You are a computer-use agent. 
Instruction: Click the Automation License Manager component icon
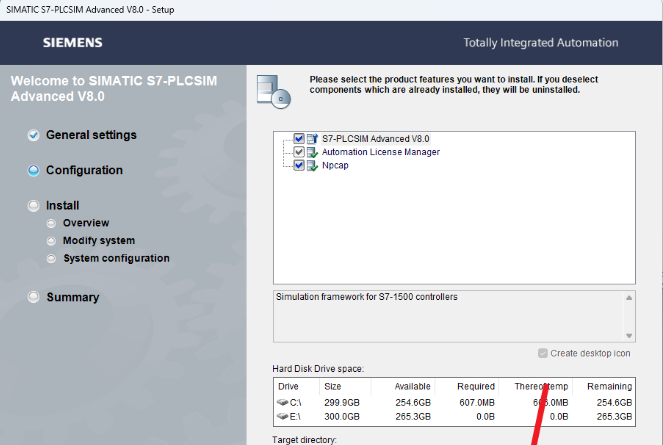pos(312,152)
